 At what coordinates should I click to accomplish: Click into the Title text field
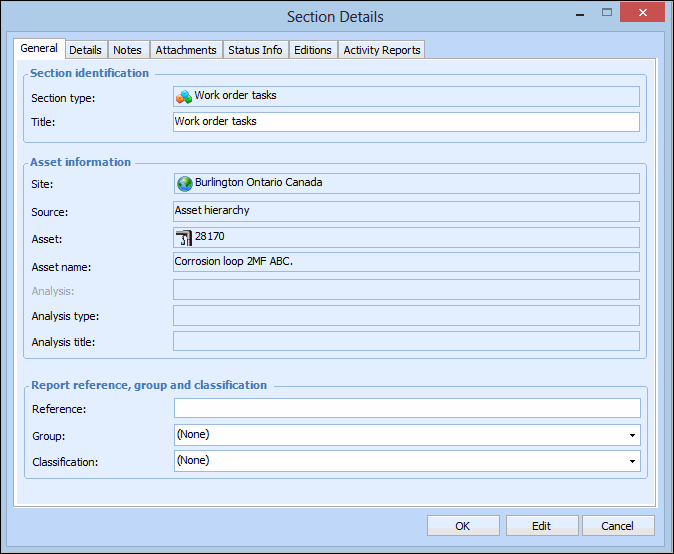(405, 122)
